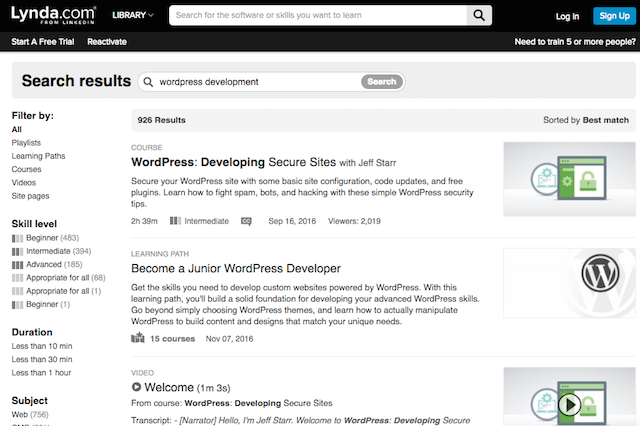The width and height of the screenshot is (640, 426).
Task: Filter results by Learning Paths
Action: (x=38, y=156)
